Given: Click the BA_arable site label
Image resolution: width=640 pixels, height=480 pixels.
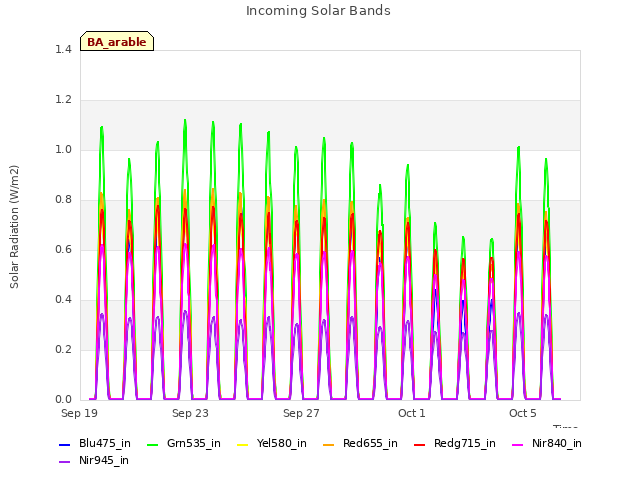Looking at the screenshot, I should point(117,42).
